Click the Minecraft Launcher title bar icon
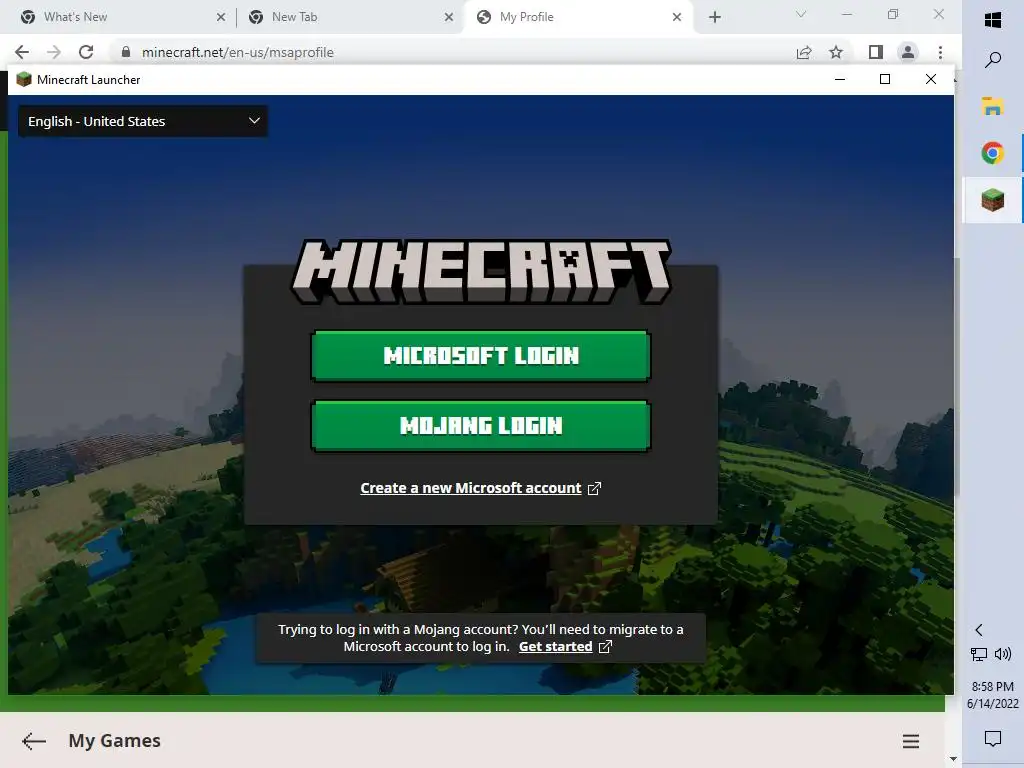Screen dimensions: 1024x768 (24, 79)
